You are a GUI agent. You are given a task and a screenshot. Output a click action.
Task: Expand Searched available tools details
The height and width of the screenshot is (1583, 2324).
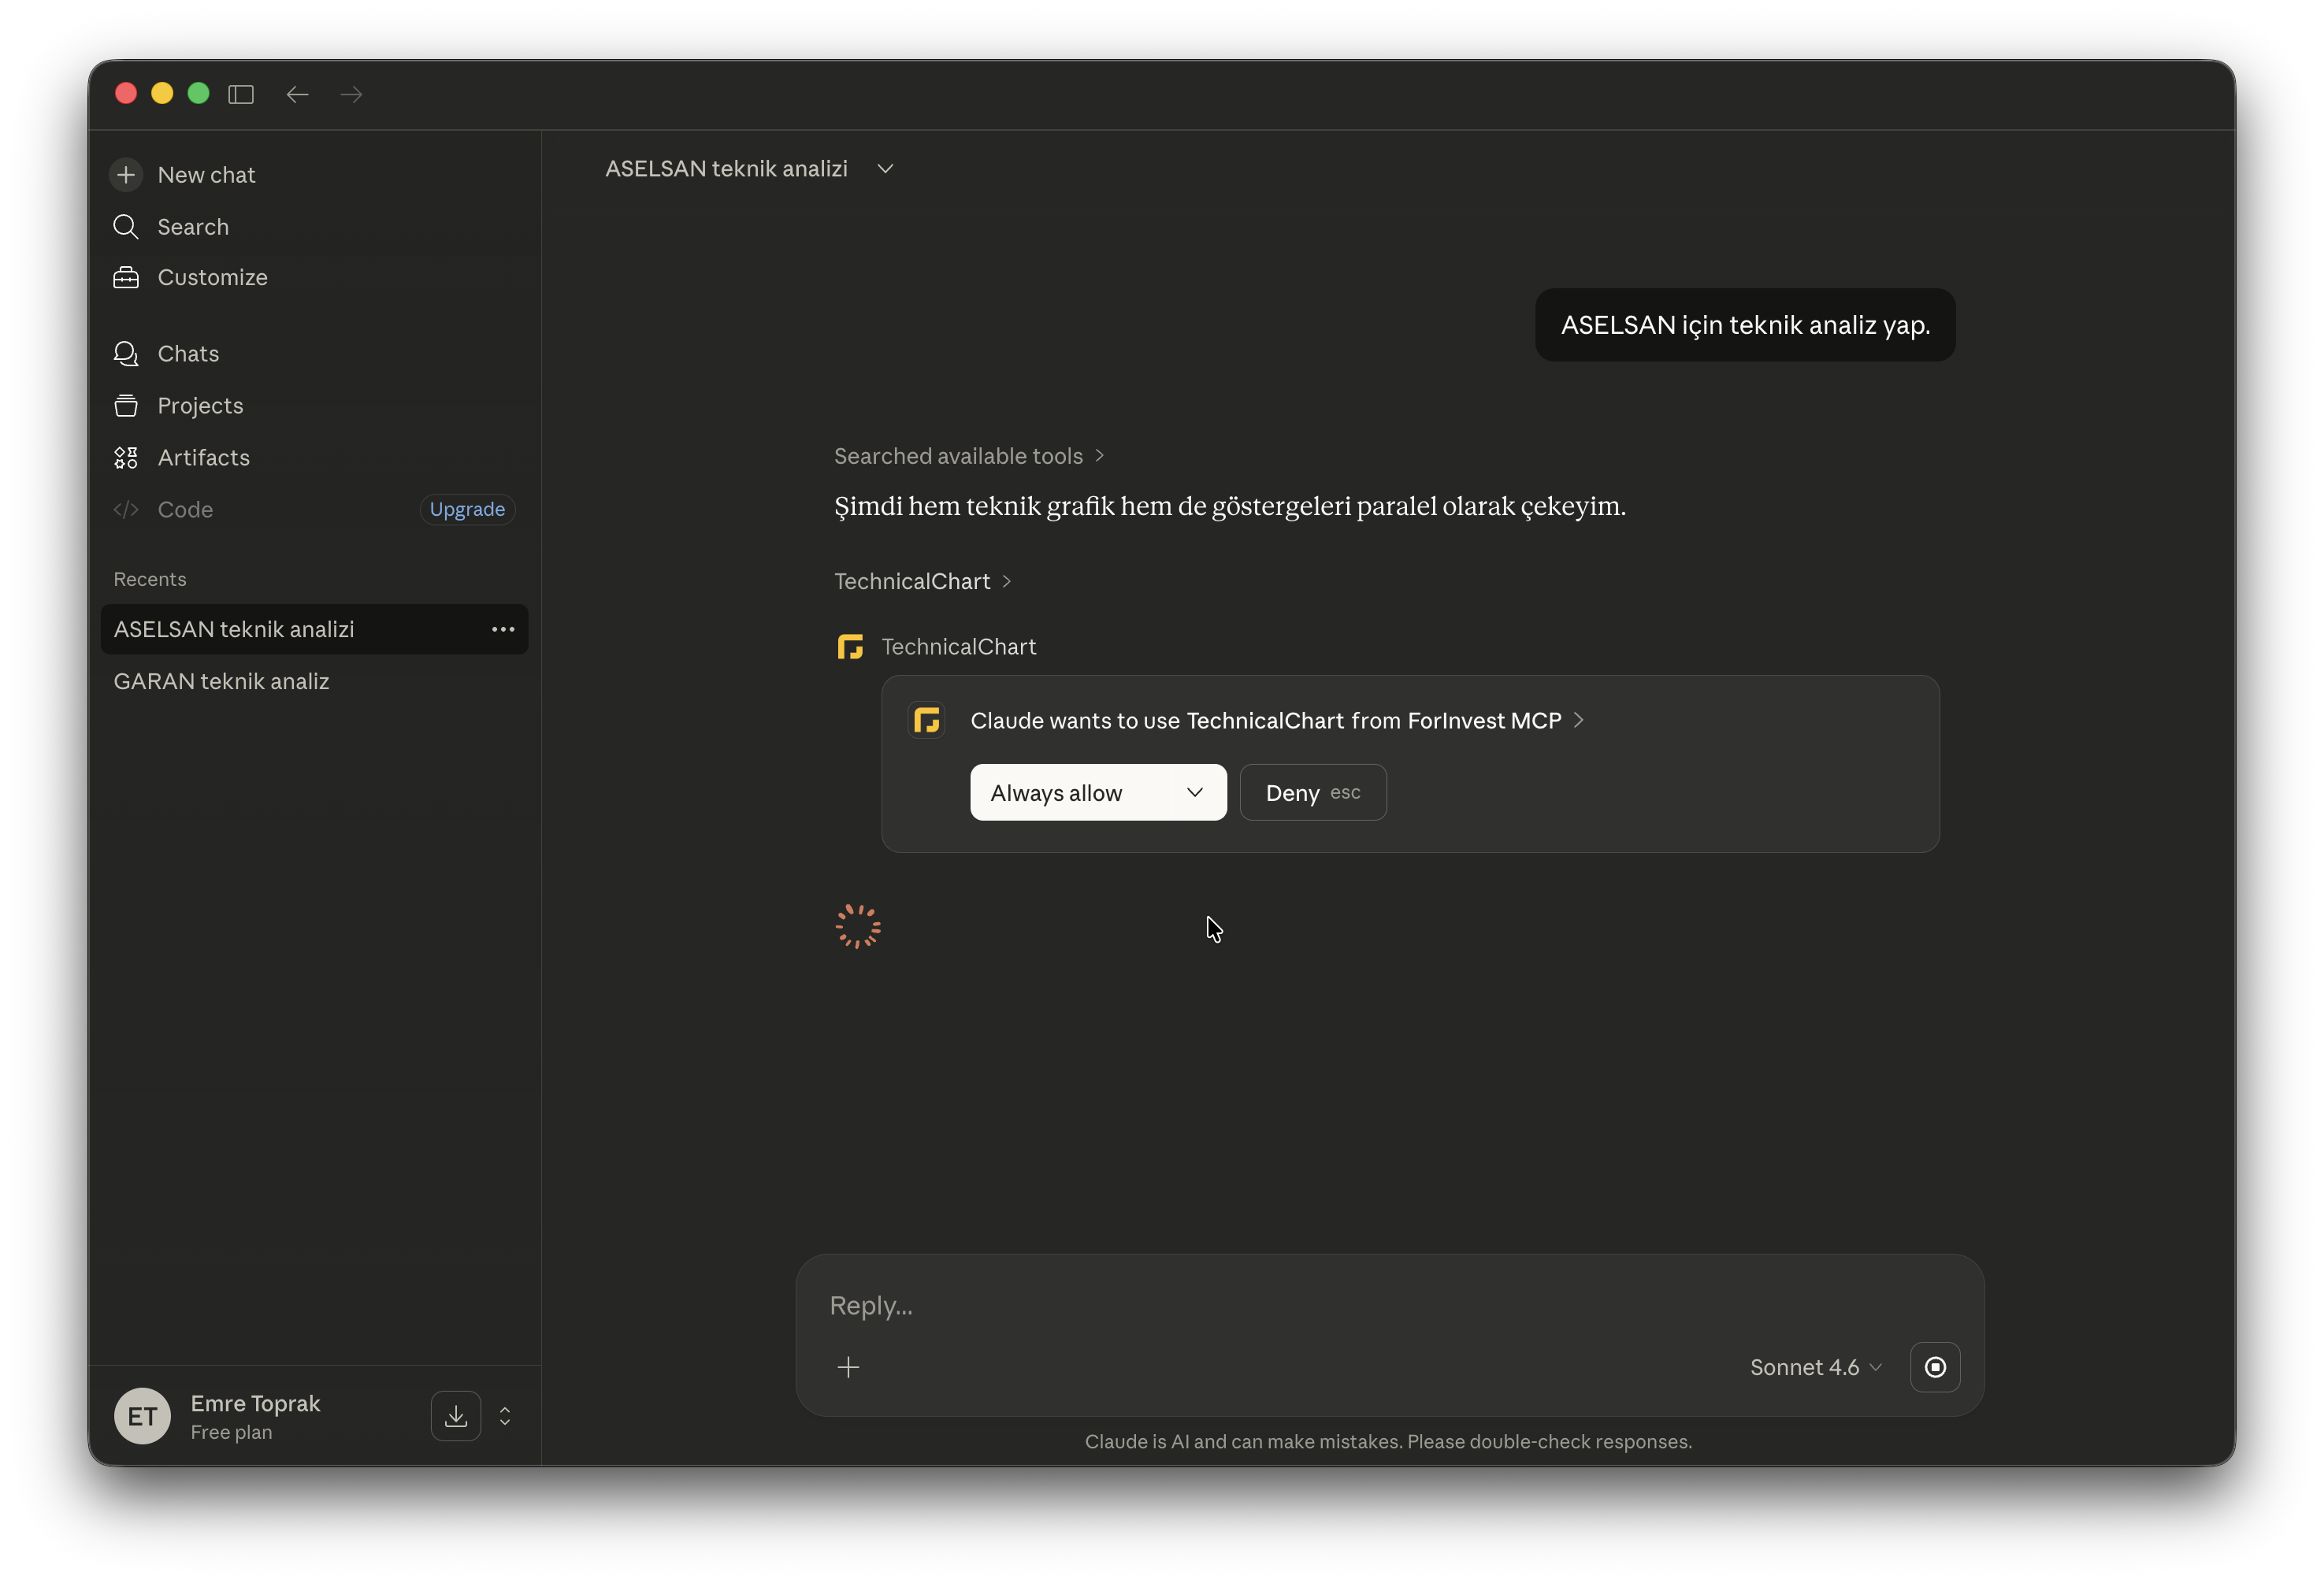(969, 456)
